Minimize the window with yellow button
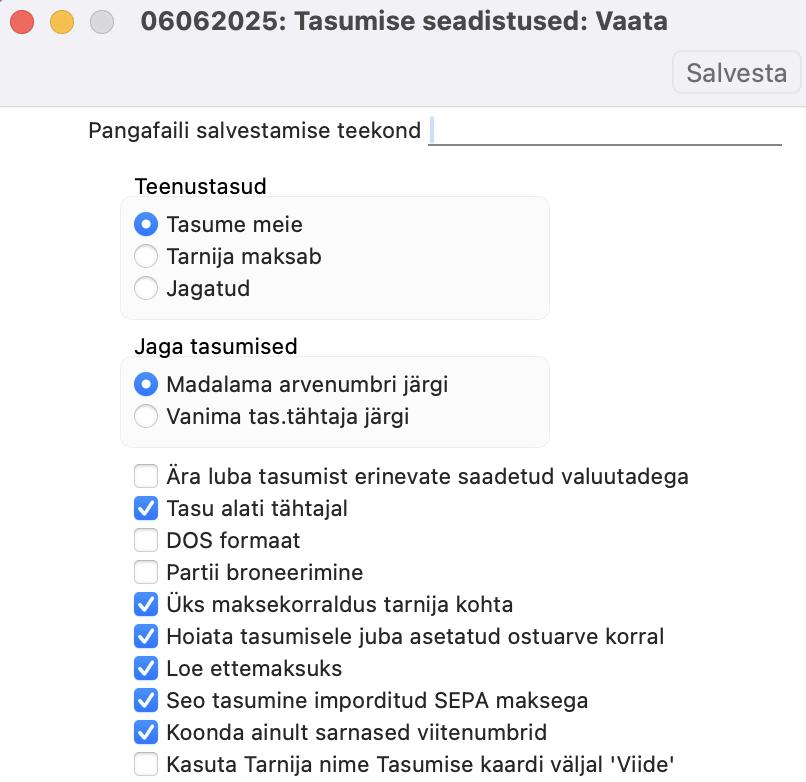Viewport: 806px width, 782px height. [x=62, y=21]
